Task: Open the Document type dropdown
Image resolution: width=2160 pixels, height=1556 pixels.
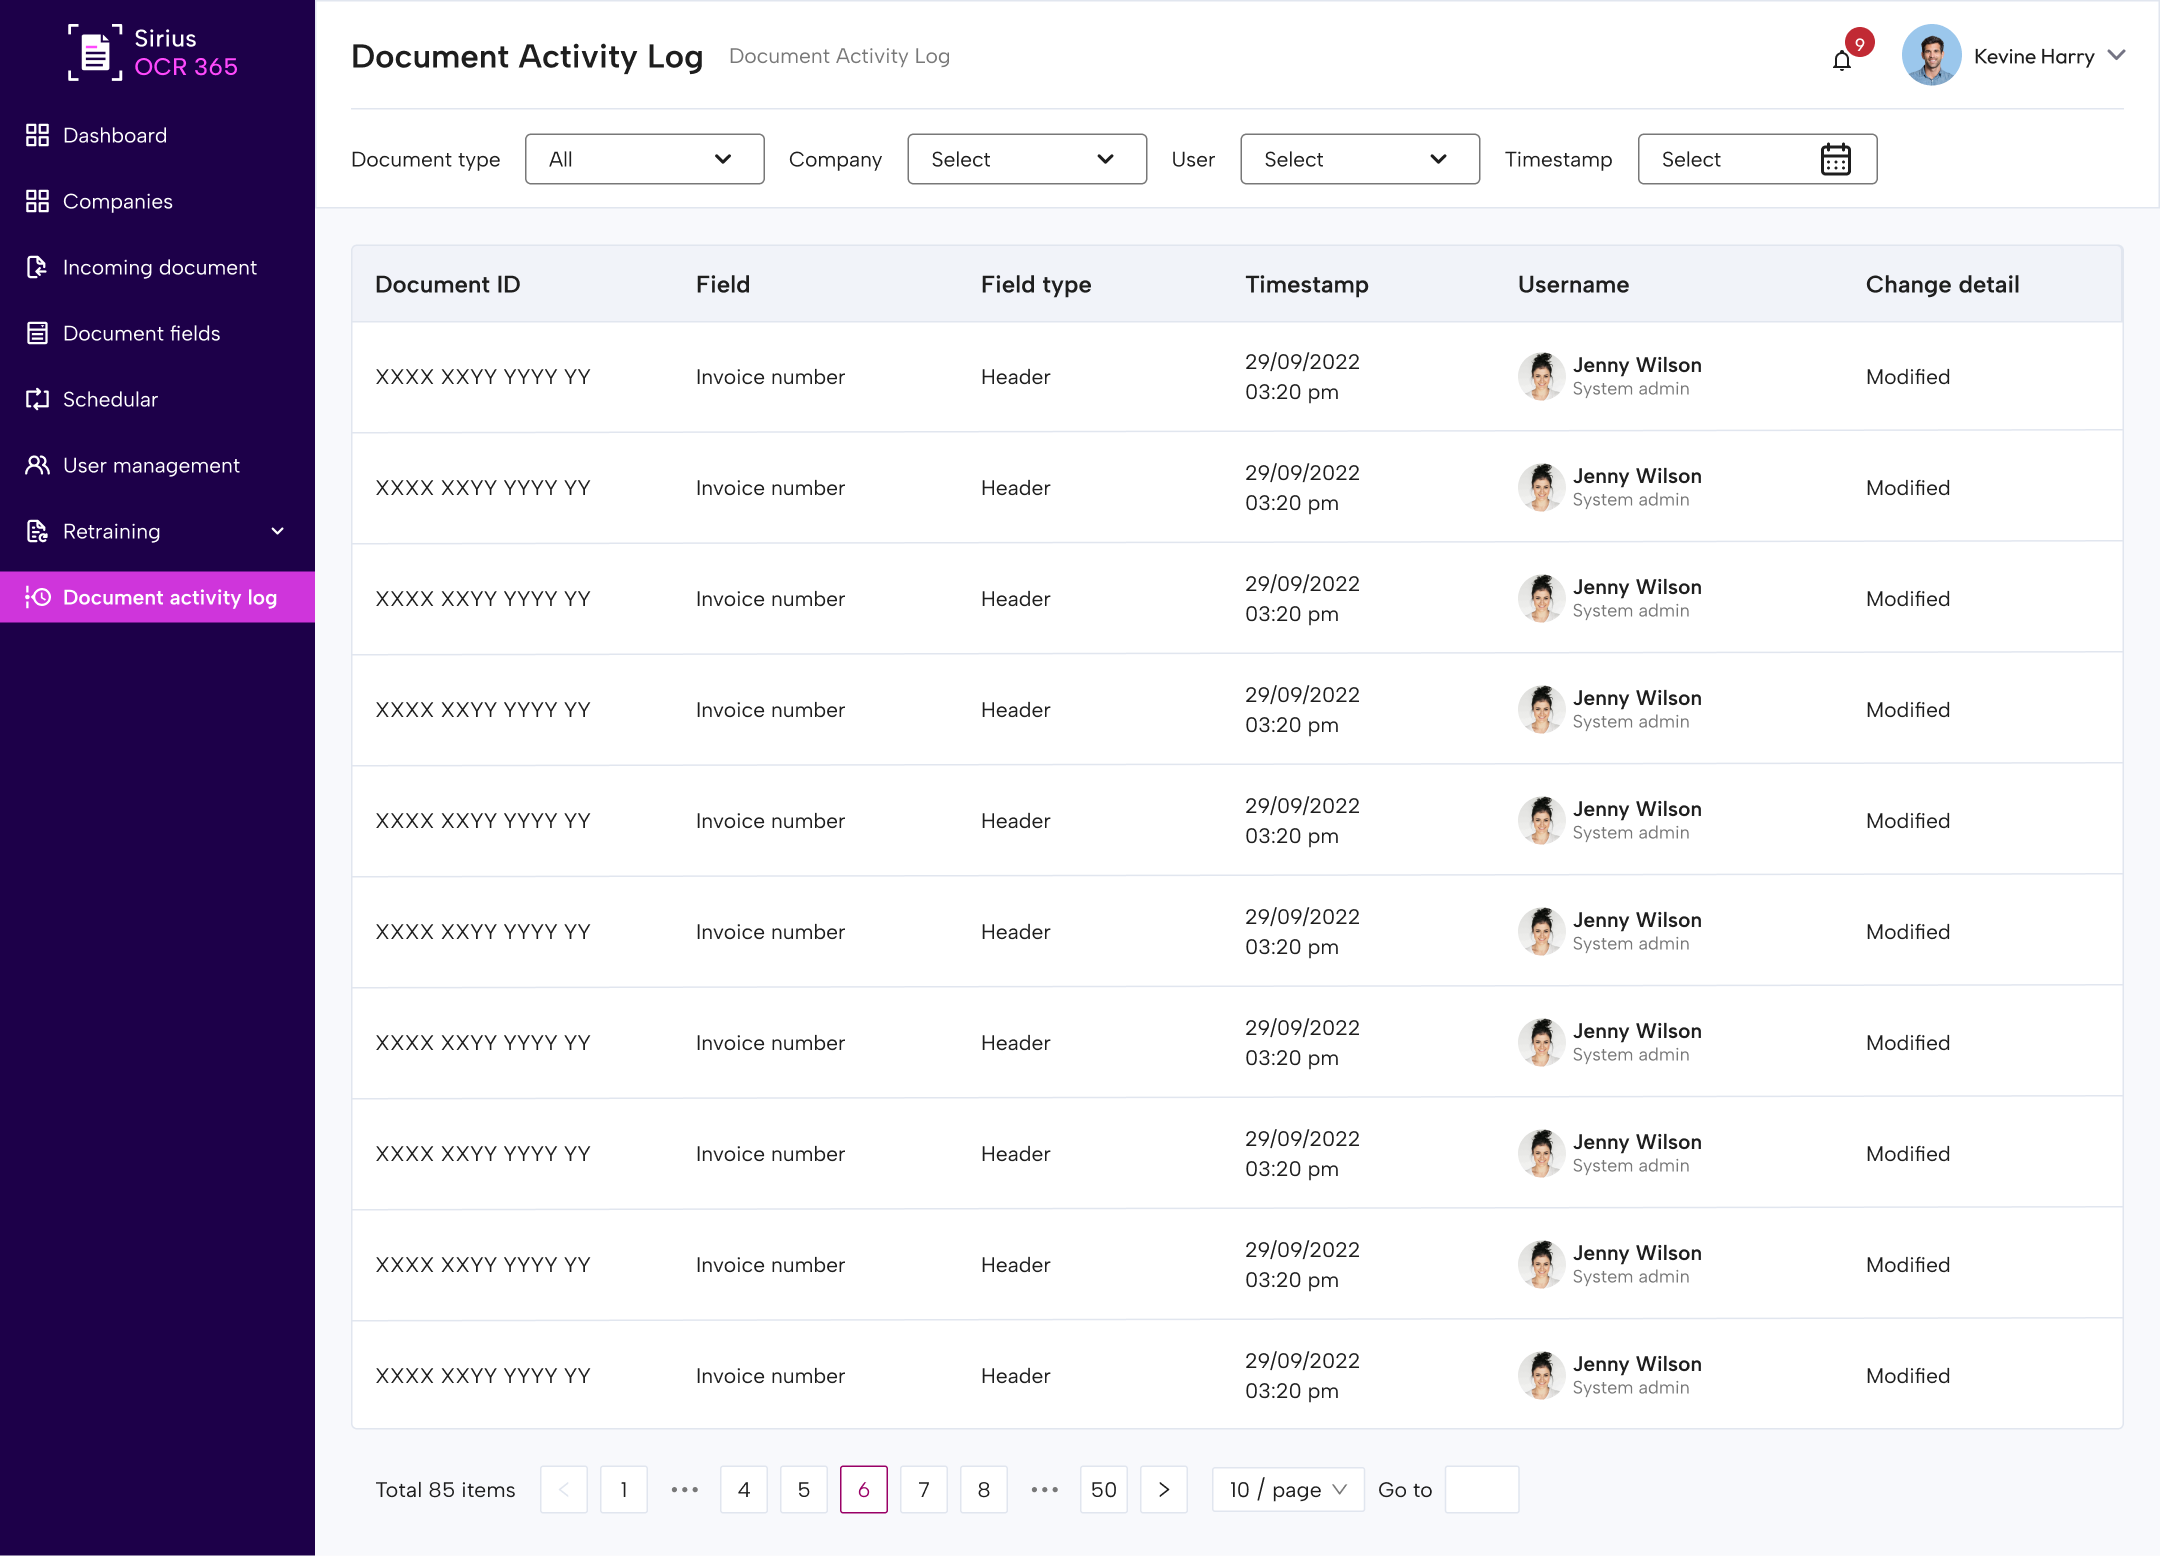Action: point(644,159)
